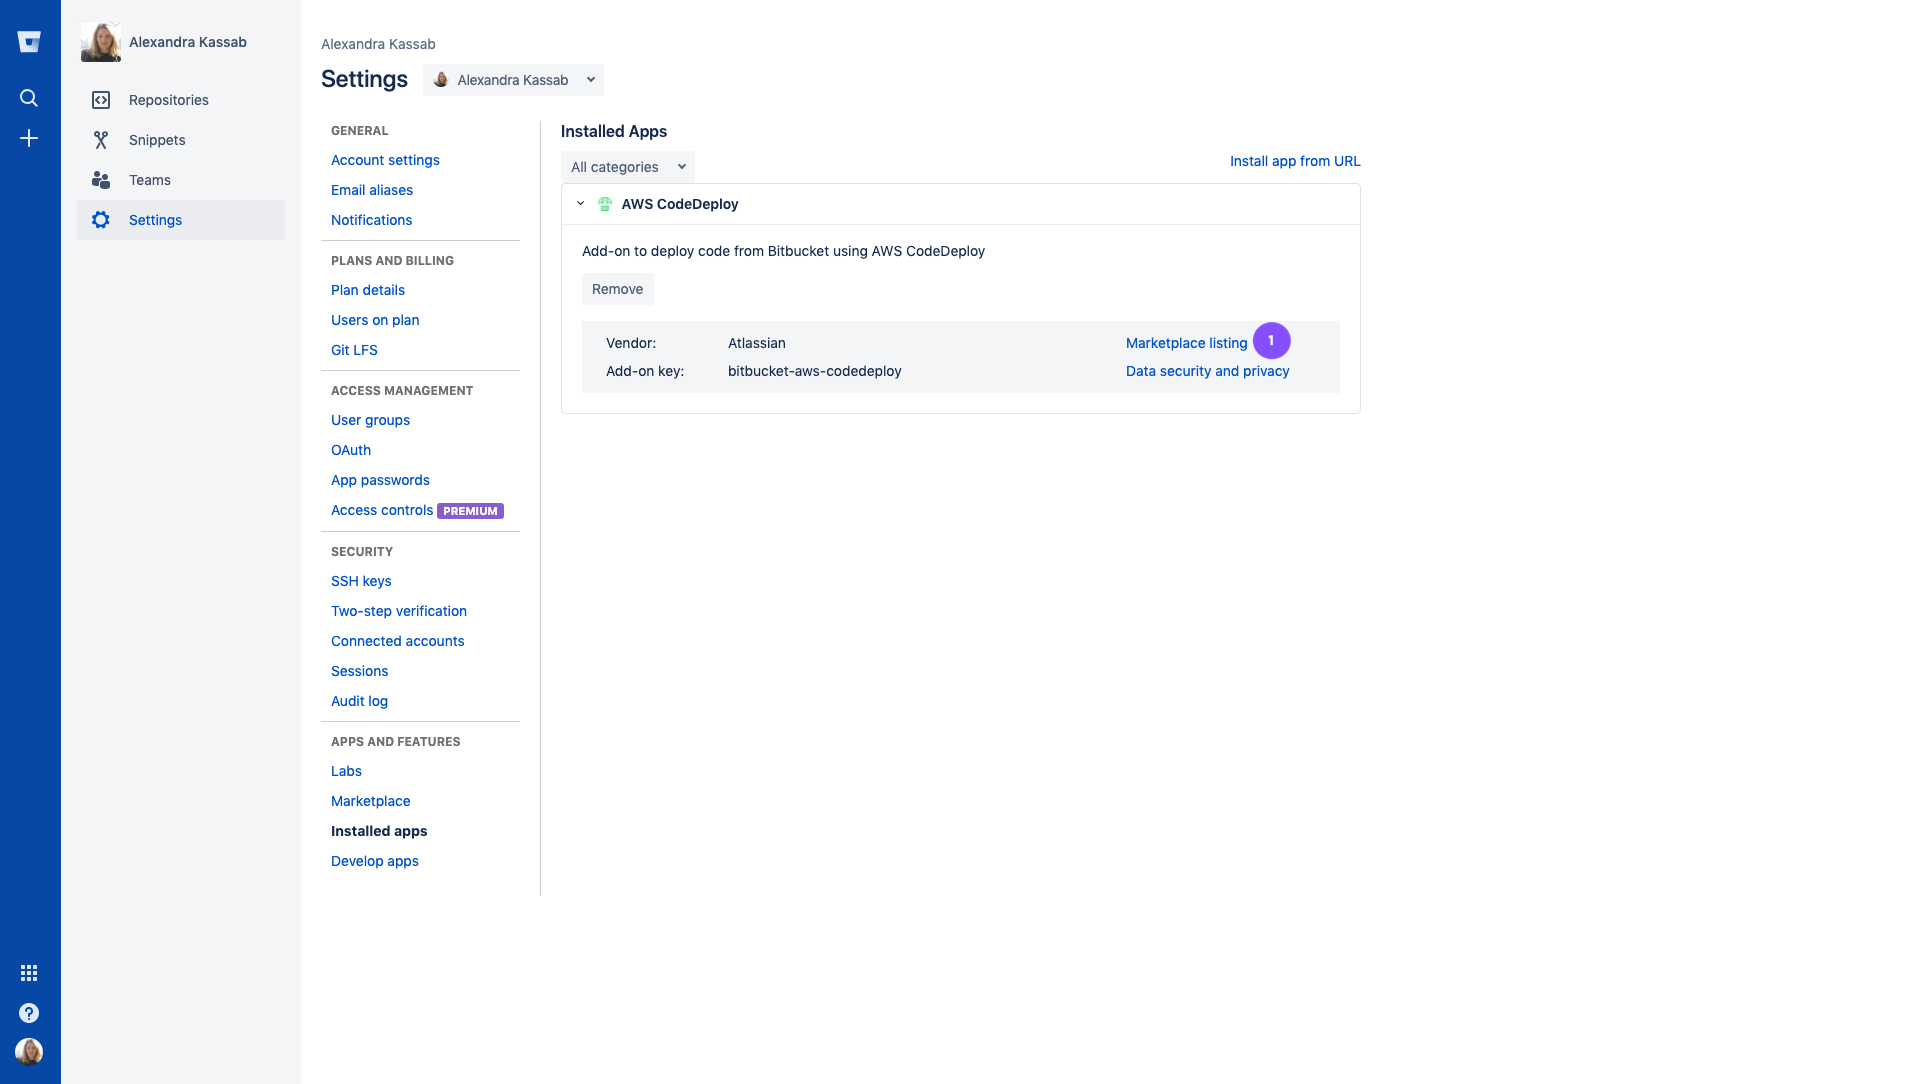Open Users on plan
The width and height of the screenshot is (1914, 1084).
[x=375, y=320]
